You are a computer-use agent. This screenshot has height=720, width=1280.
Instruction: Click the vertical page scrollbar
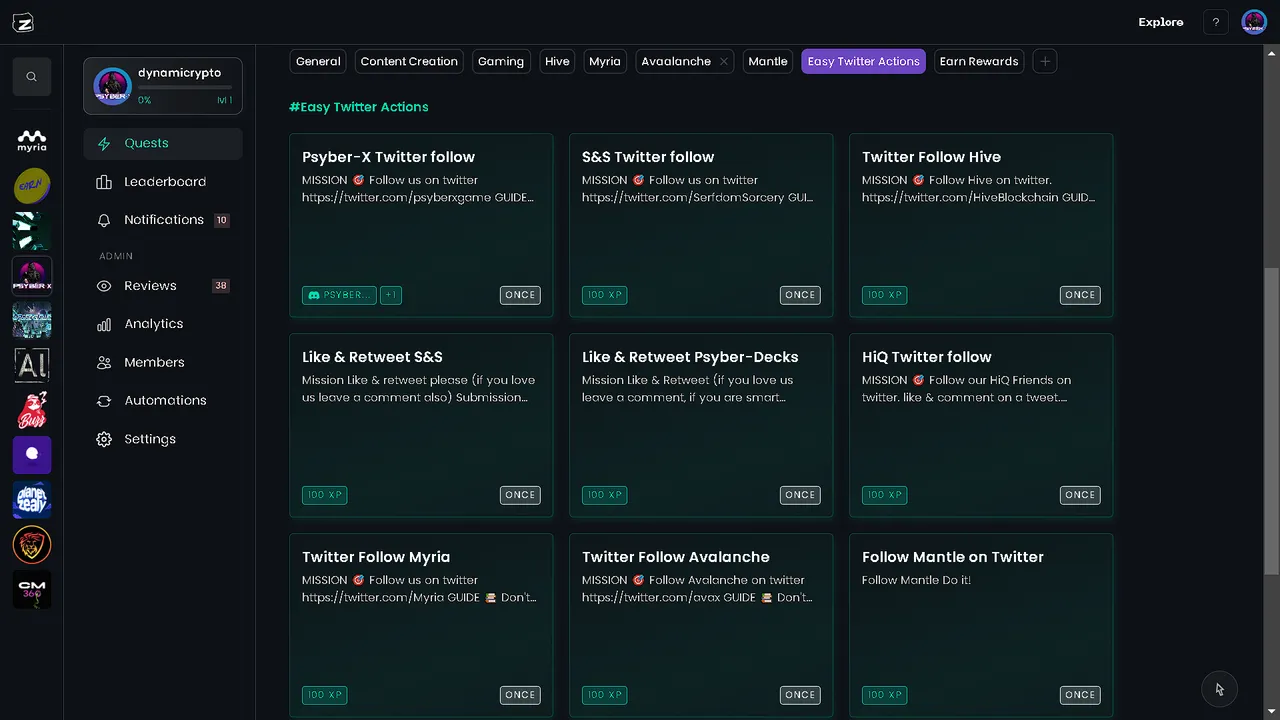(x=1271, y=420)
